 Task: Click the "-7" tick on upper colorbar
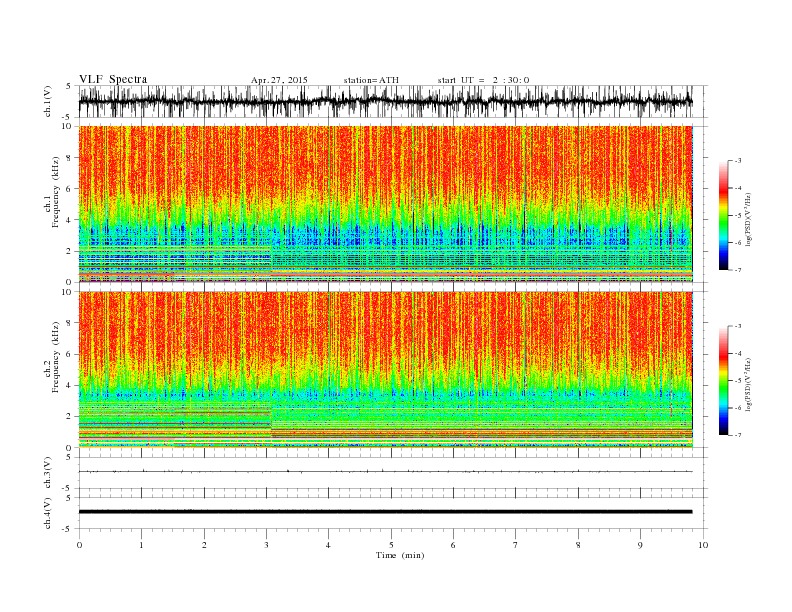point(738,270)
